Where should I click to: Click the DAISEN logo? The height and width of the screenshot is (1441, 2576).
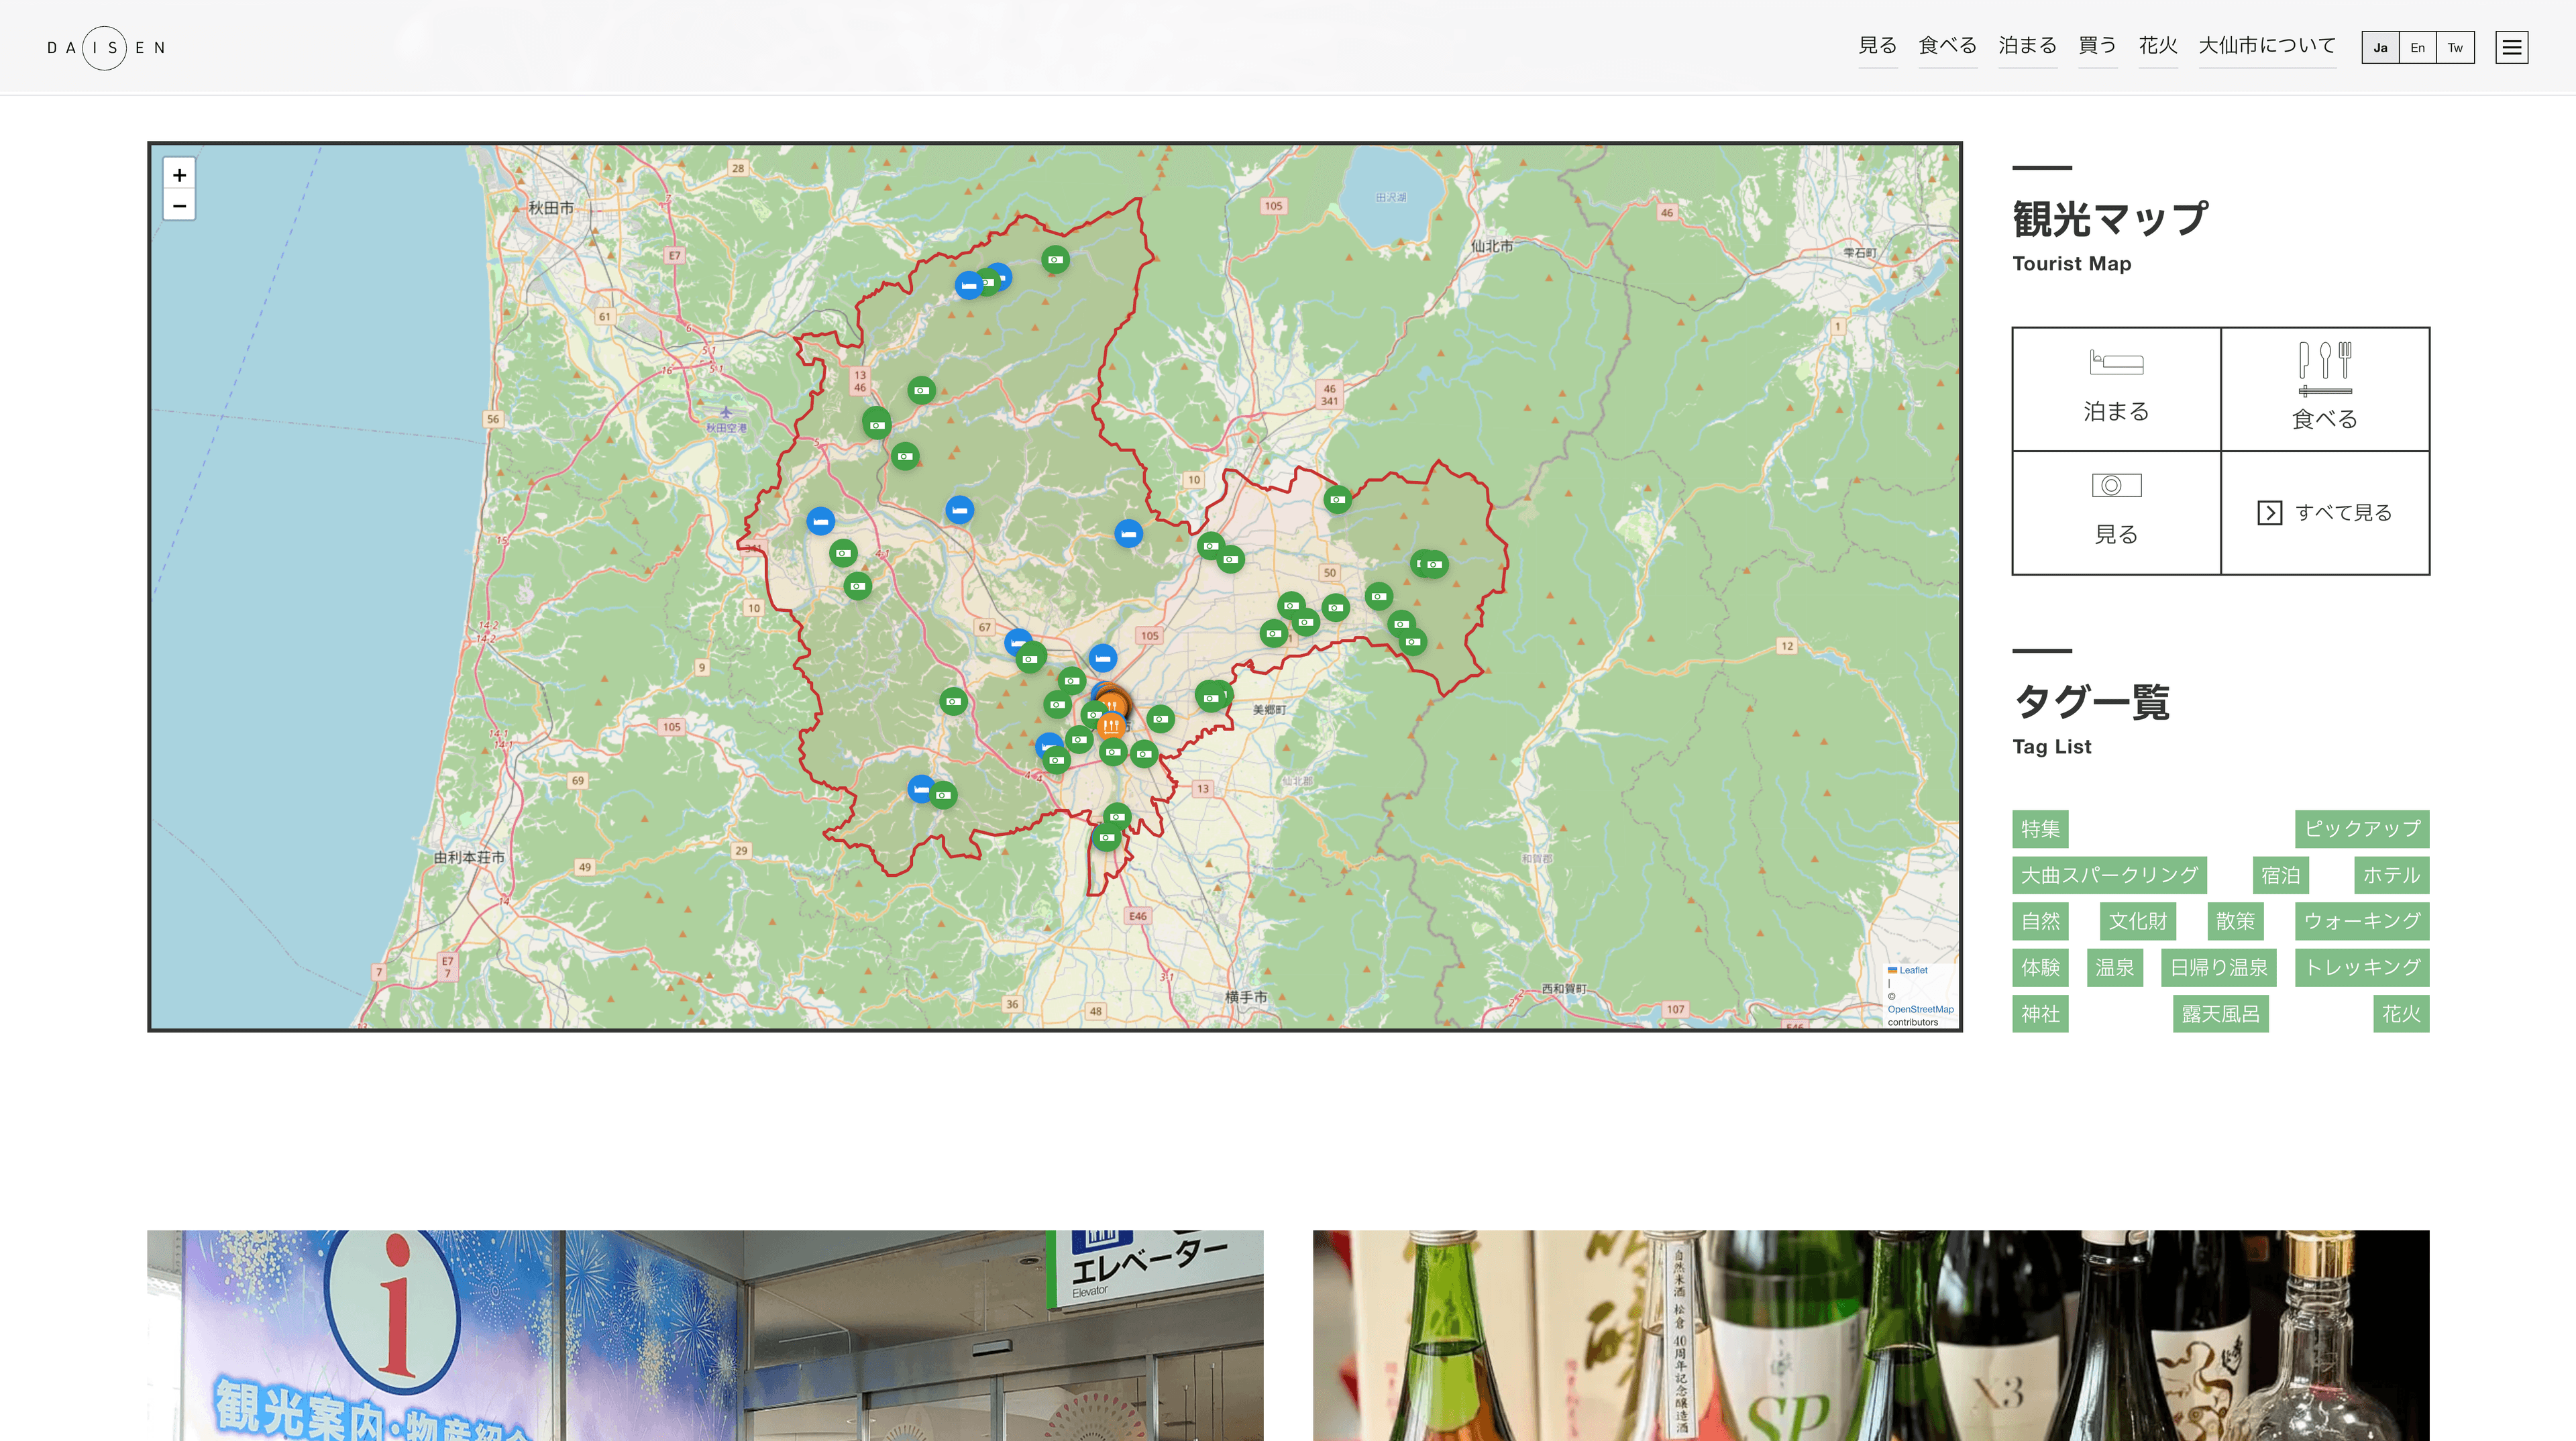pos(105,47)
